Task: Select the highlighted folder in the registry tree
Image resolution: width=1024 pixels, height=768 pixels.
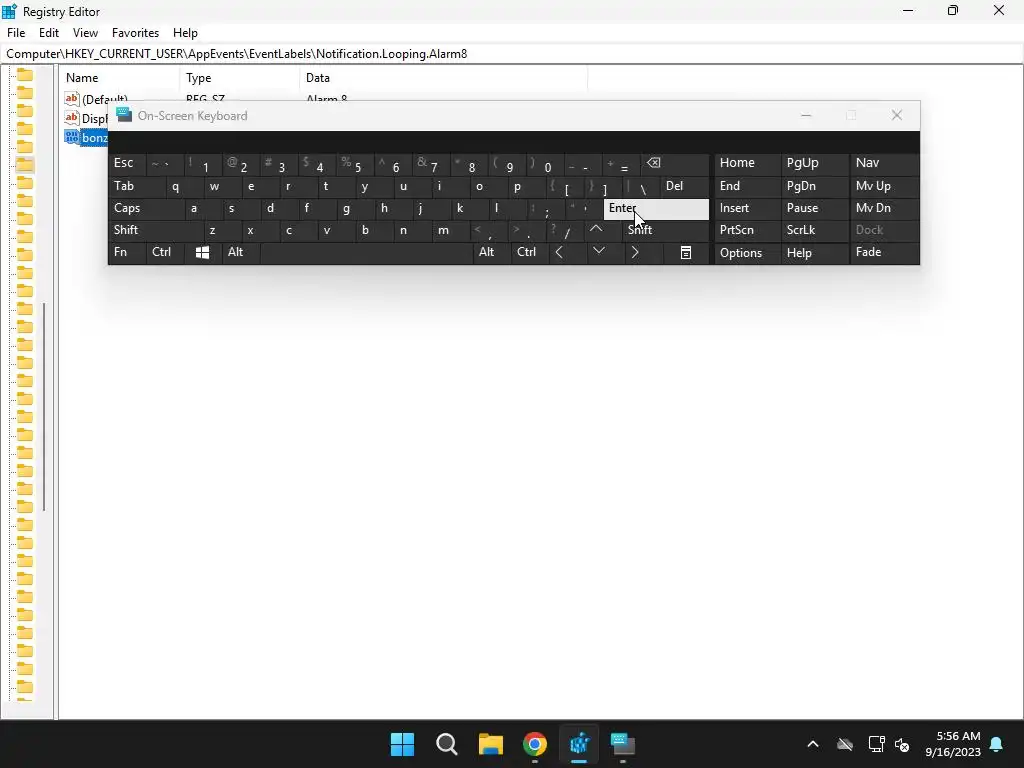Action: coord(25,165)
